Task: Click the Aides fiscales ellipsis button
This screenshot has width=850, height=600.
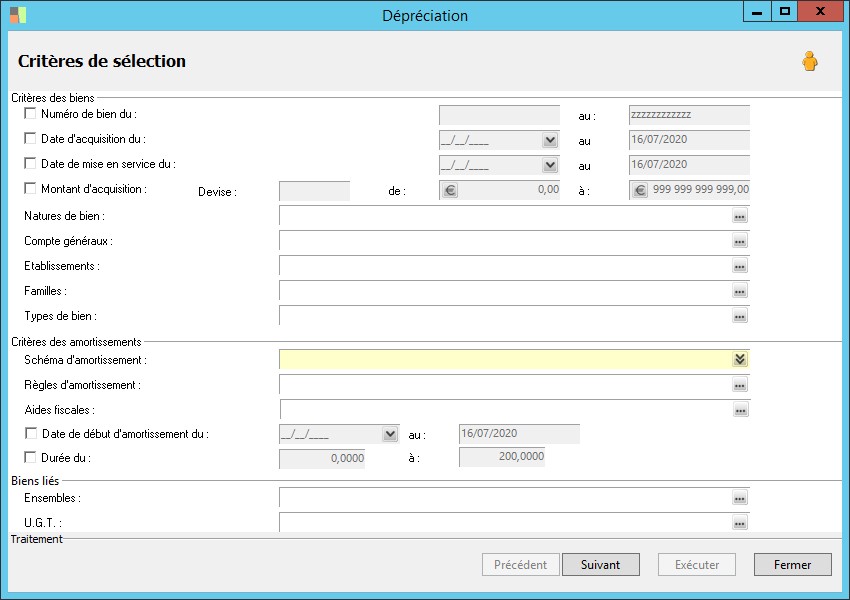Action: (x=740, y=410)
